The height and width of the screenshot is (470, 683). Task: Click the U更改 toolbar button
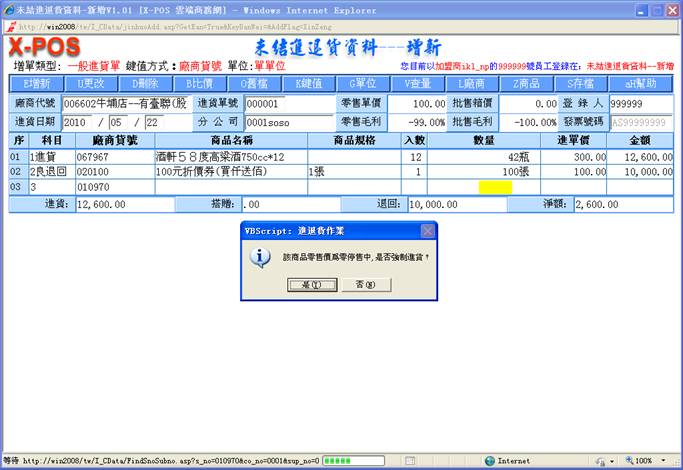[90, 84]
